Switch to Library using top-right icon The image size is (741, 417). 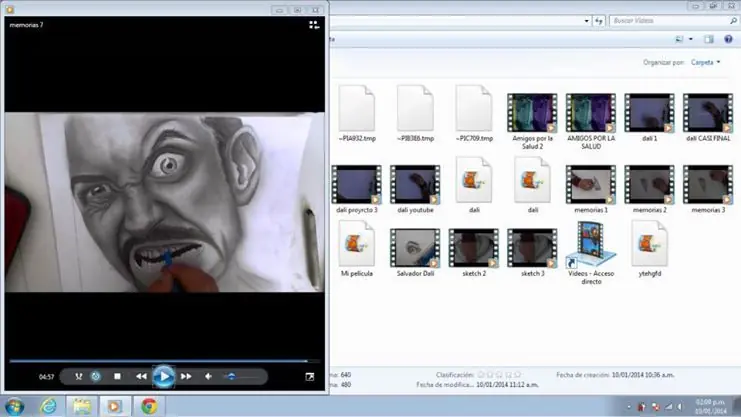(314, 25)
